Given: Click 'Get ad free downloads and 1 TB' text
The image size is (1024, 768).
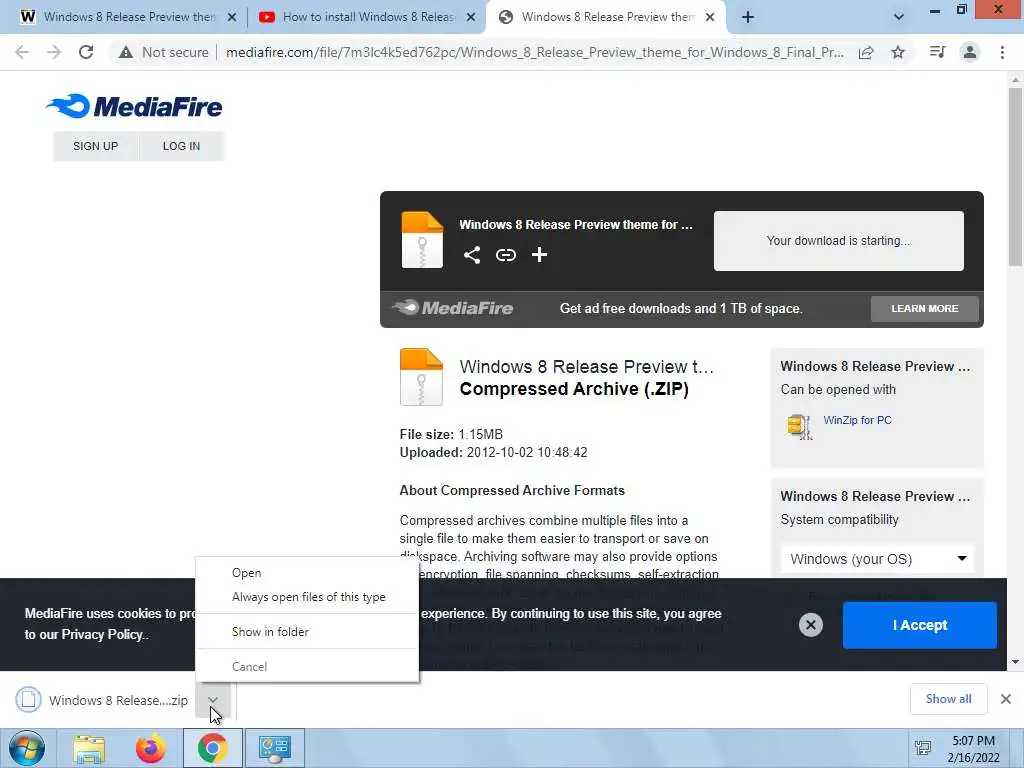Looking at the screenshot, I should point(680,308).
